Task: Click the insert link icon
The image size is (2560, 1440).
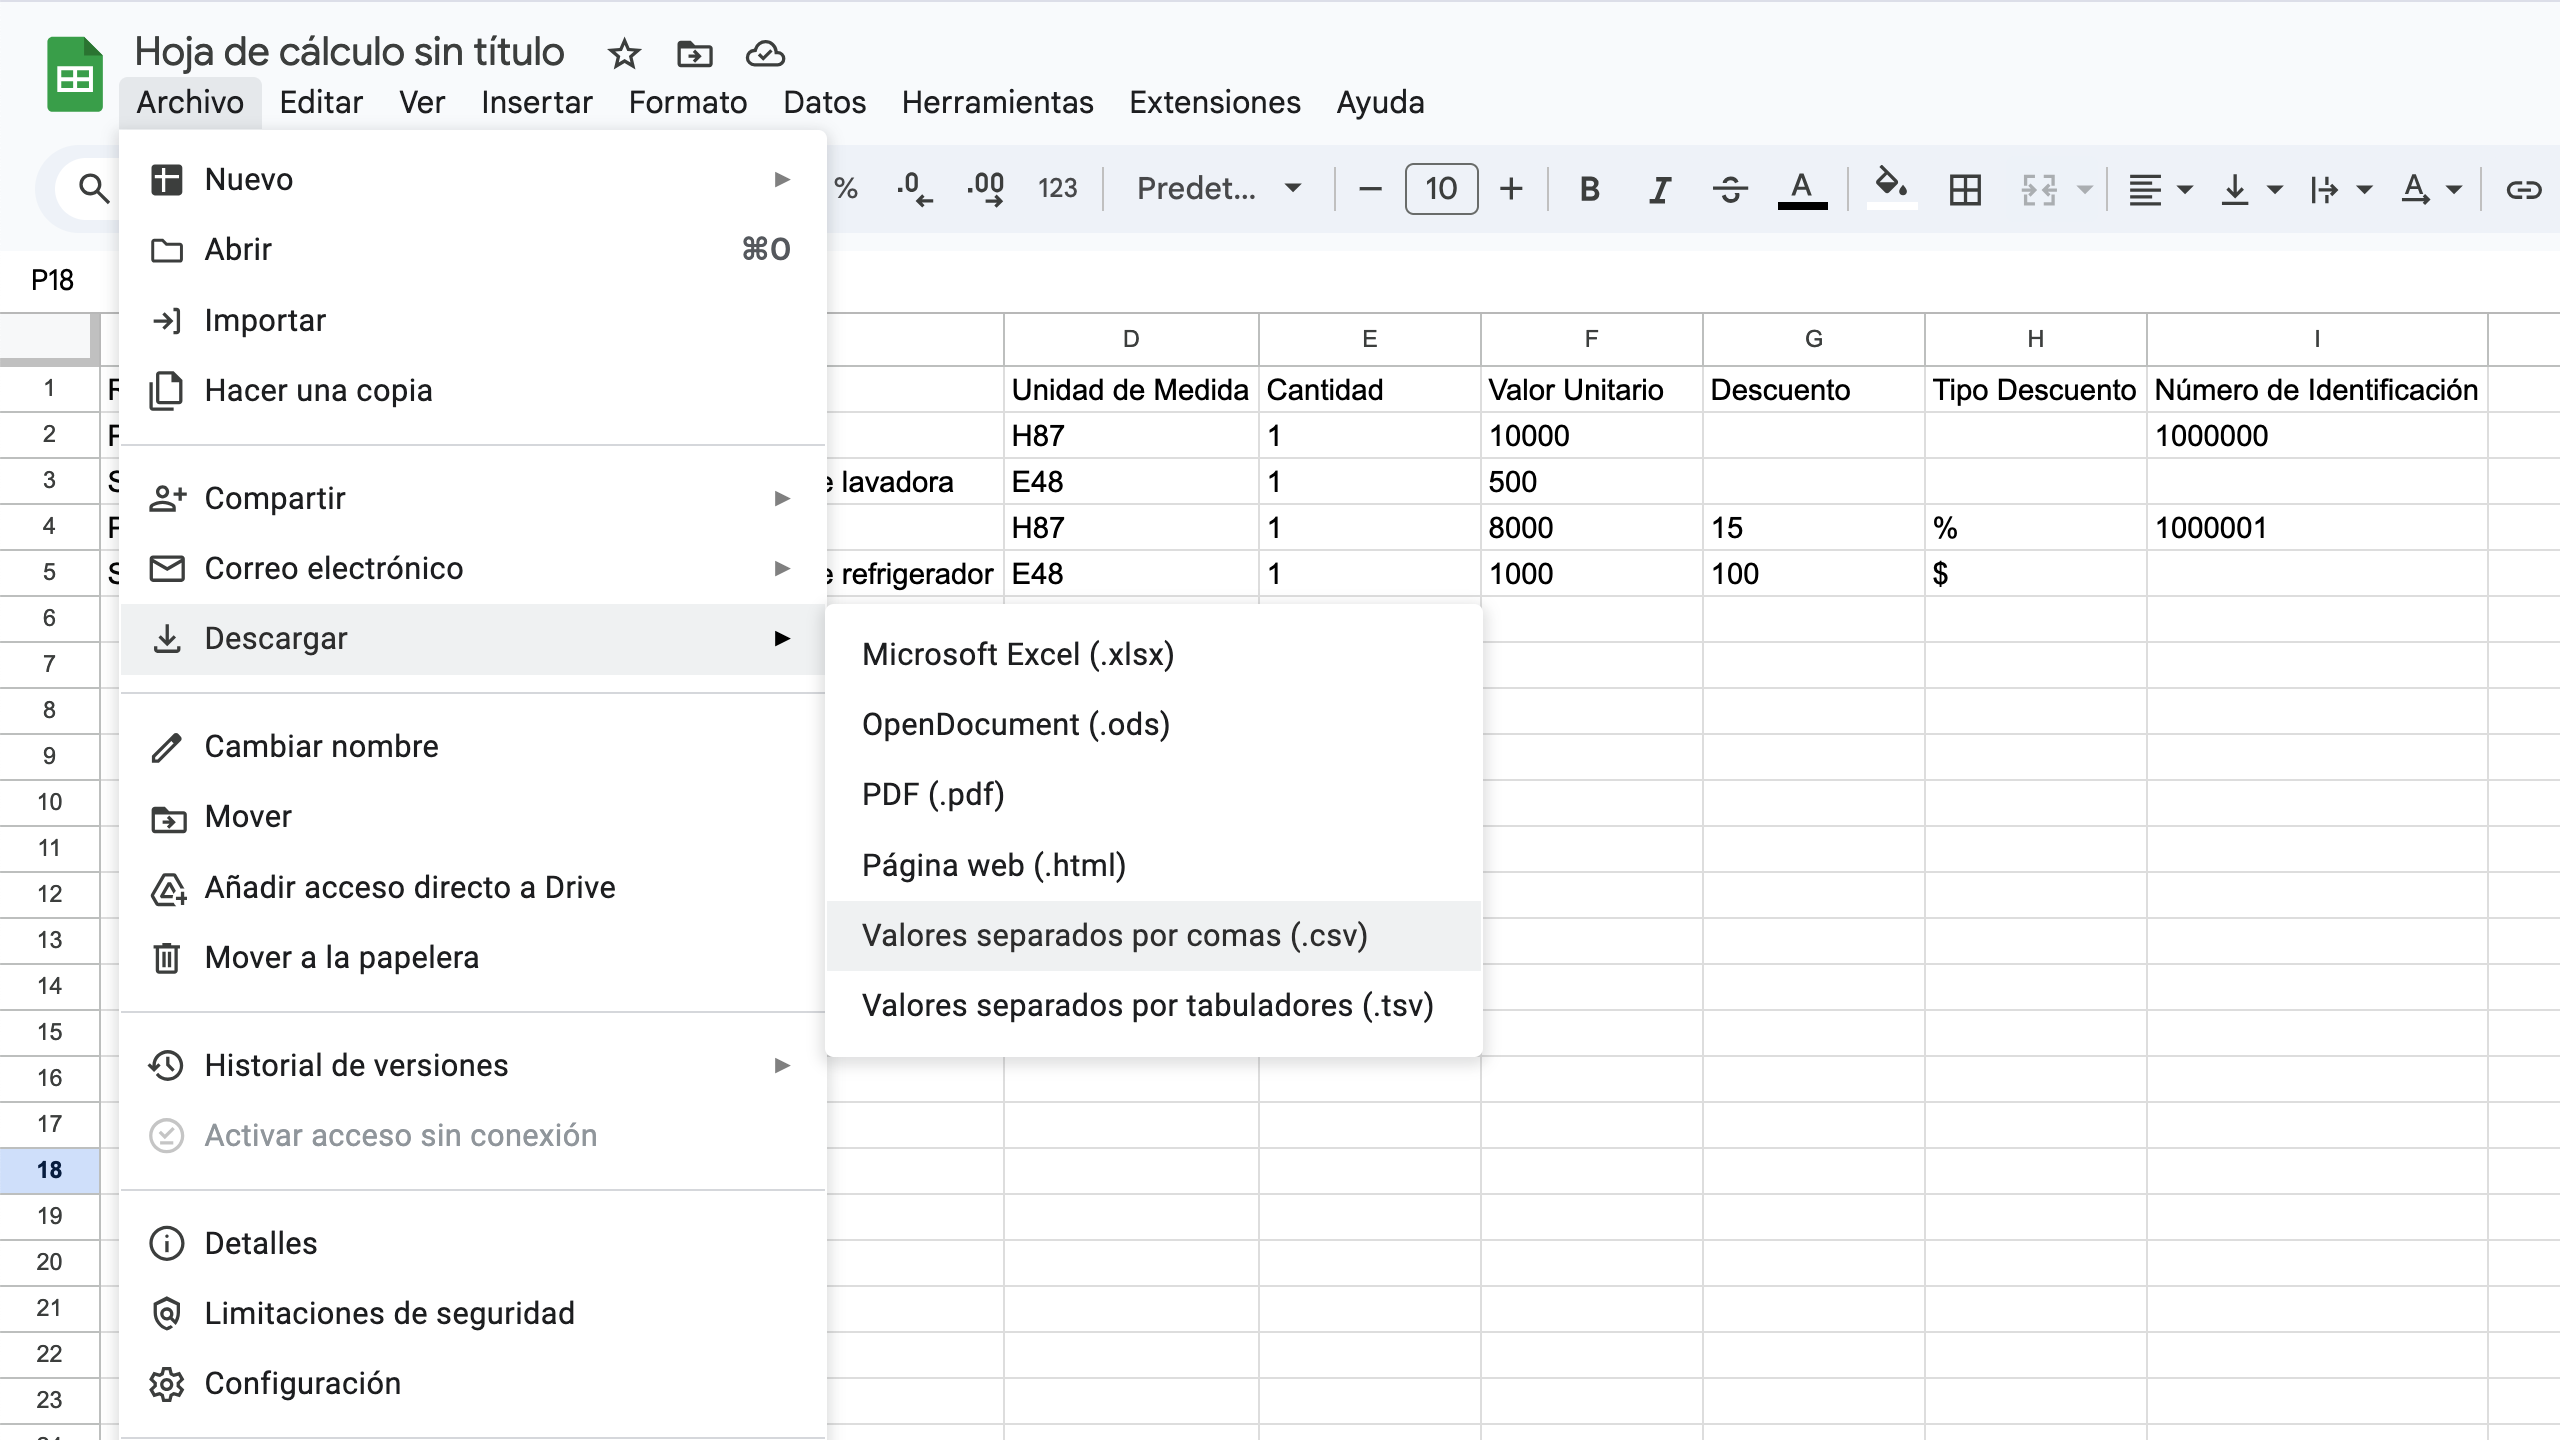Action: [2523, 189]
